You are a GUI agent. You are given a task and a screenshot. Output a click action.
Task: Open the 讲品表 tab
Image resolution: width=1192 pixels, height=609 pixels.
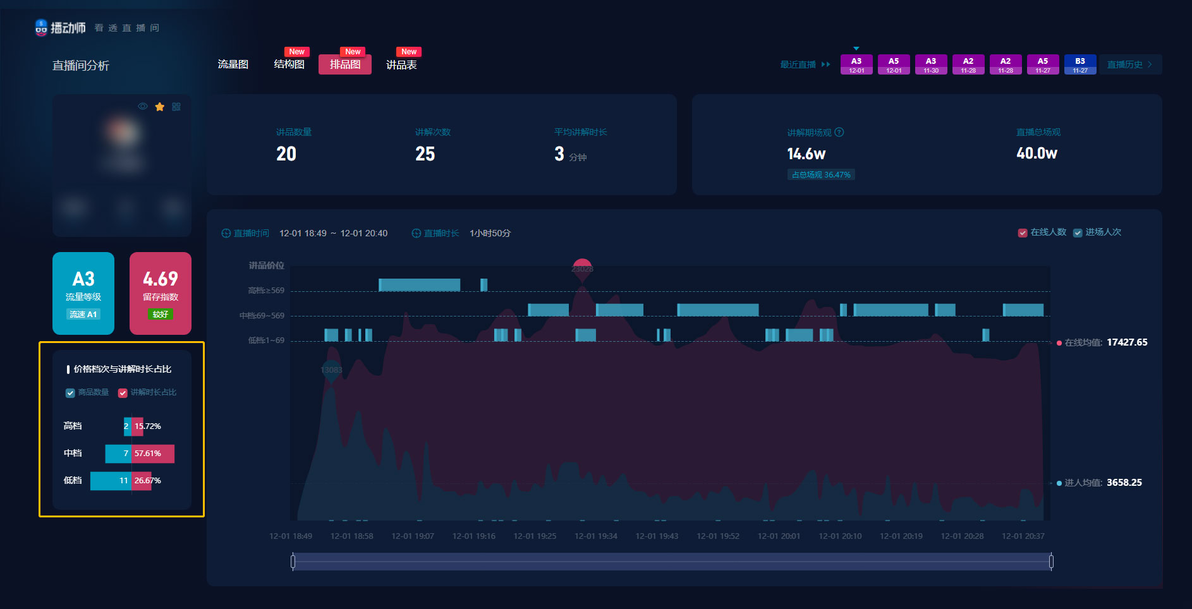coord(401,65)
